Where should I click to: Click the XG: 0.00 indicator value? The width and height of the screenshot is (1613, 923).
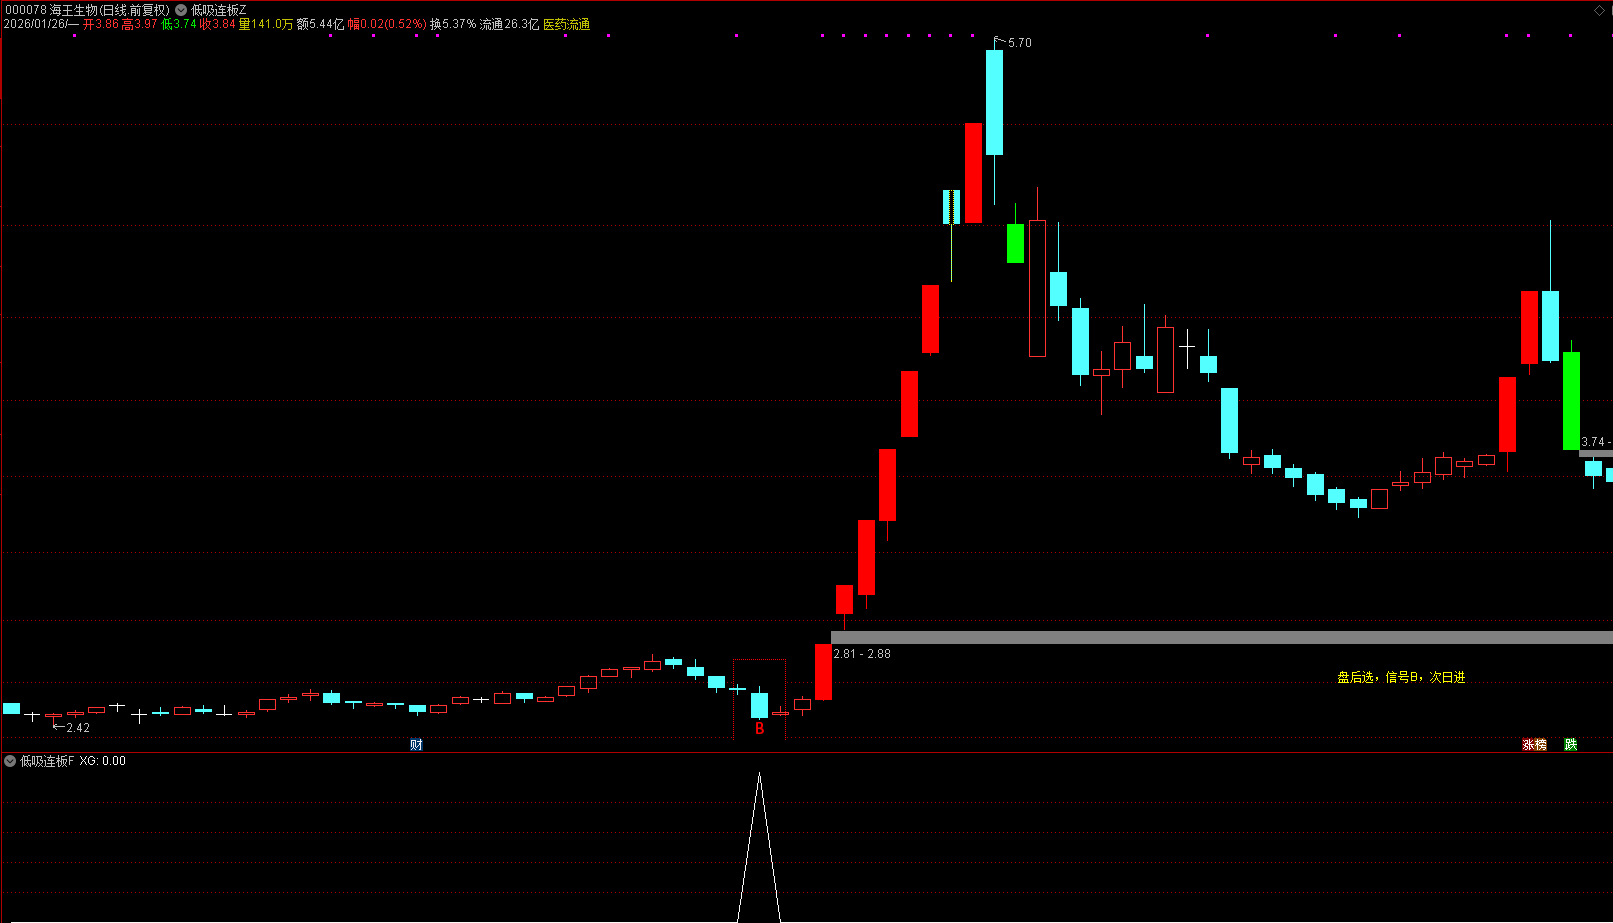pyautogui.click(x=103, y=761)
